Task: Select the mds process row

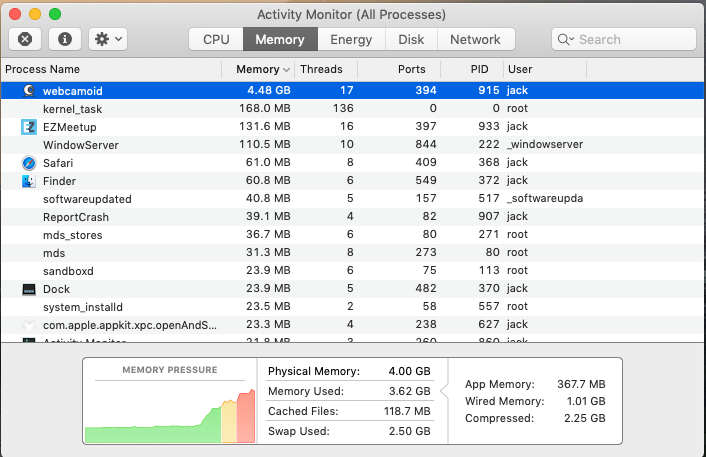Action: click(353, 253)
